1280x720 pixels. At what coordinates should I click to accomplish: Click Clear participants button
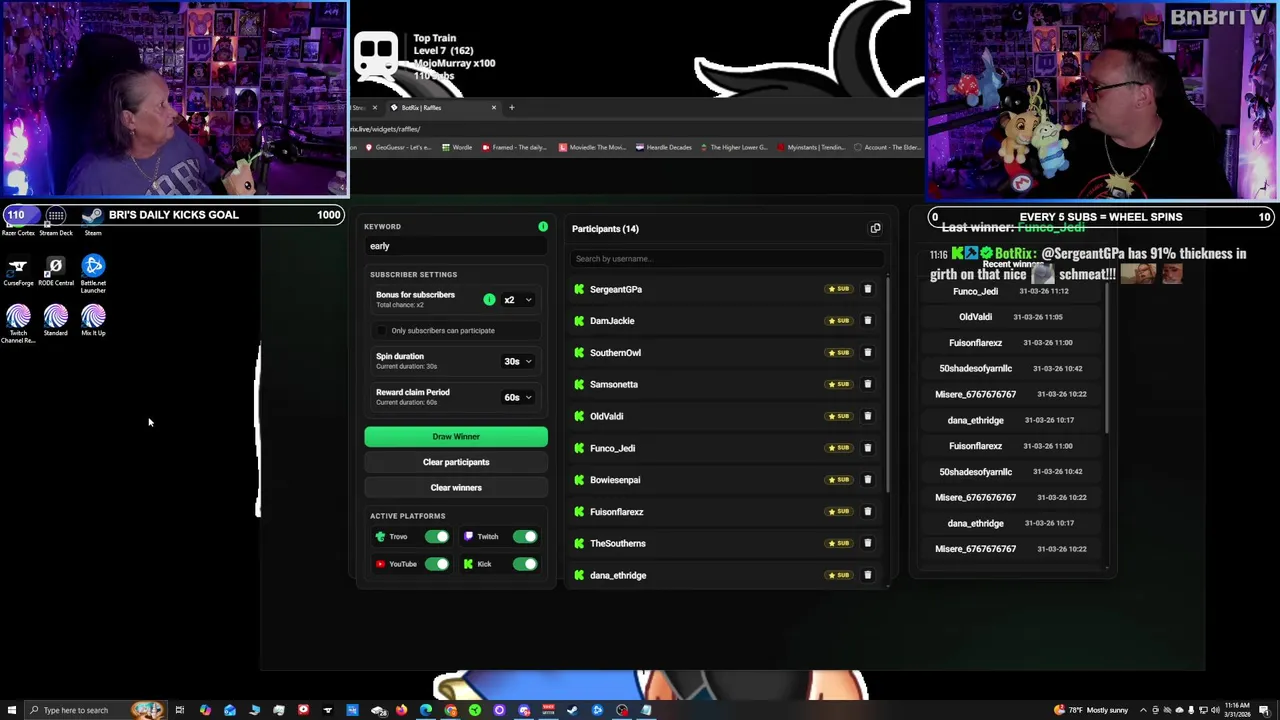[x=456, y=462]
